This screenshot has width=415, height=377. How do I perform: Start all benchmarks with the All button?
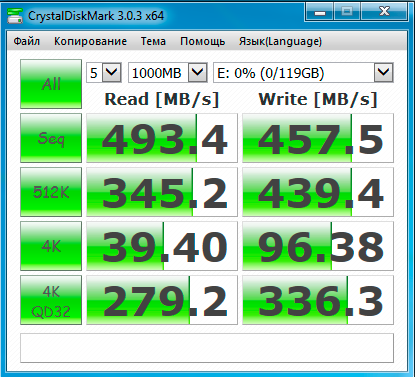51,84
